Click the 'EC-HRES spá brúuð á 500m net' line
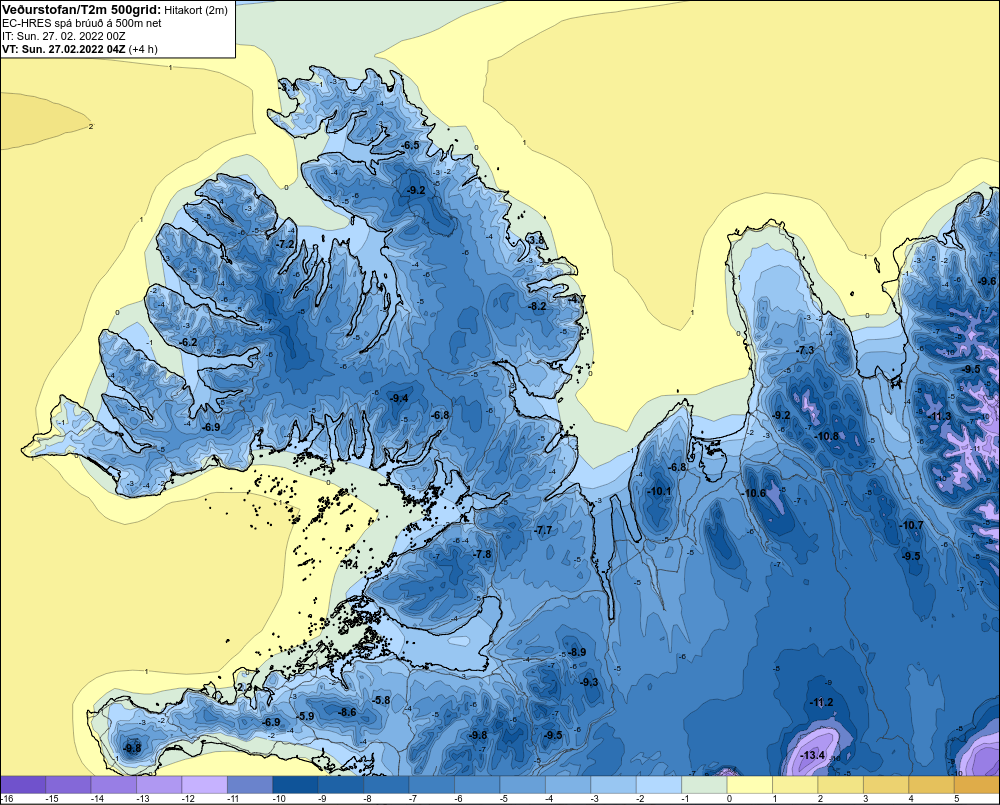The width and height of the screenshot is (1000, 805). (x=82, y=23)
